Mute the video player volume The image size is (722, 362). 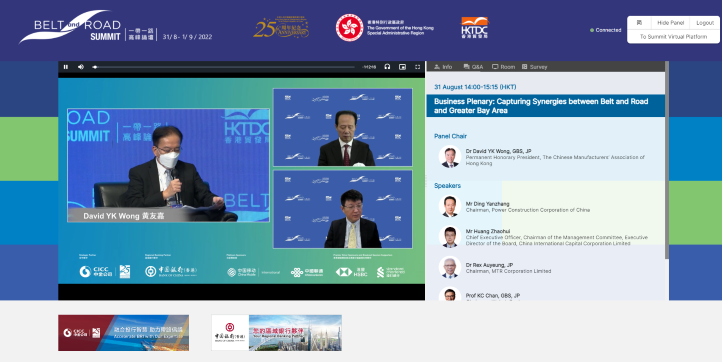(81, 67)
